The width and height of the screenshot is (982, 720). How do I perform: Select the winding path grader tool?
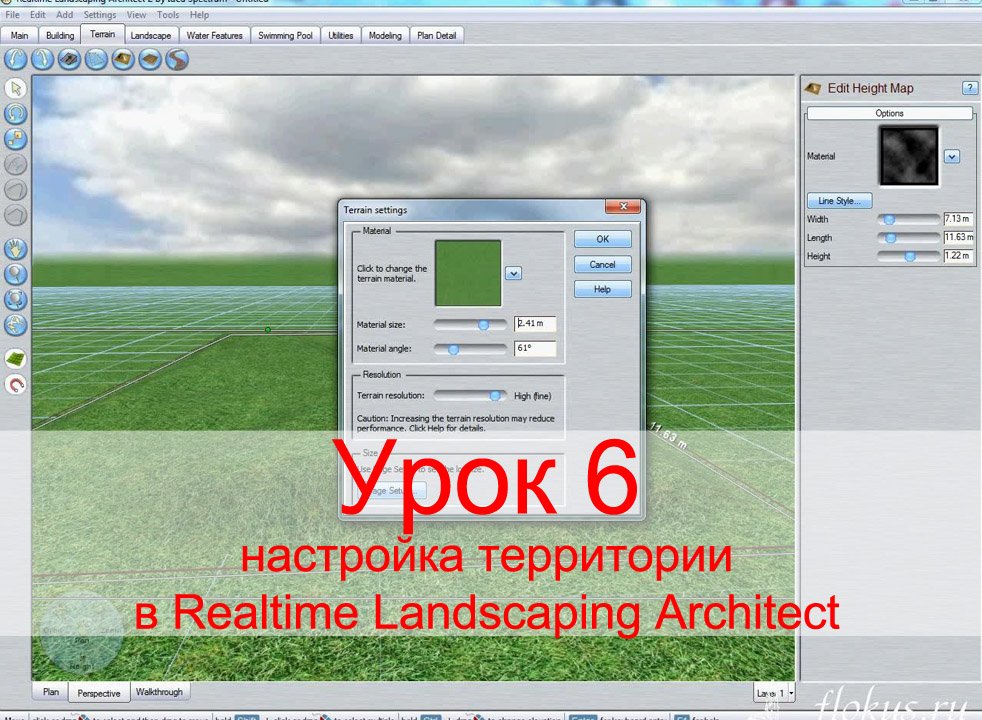(x=177, y=59)
